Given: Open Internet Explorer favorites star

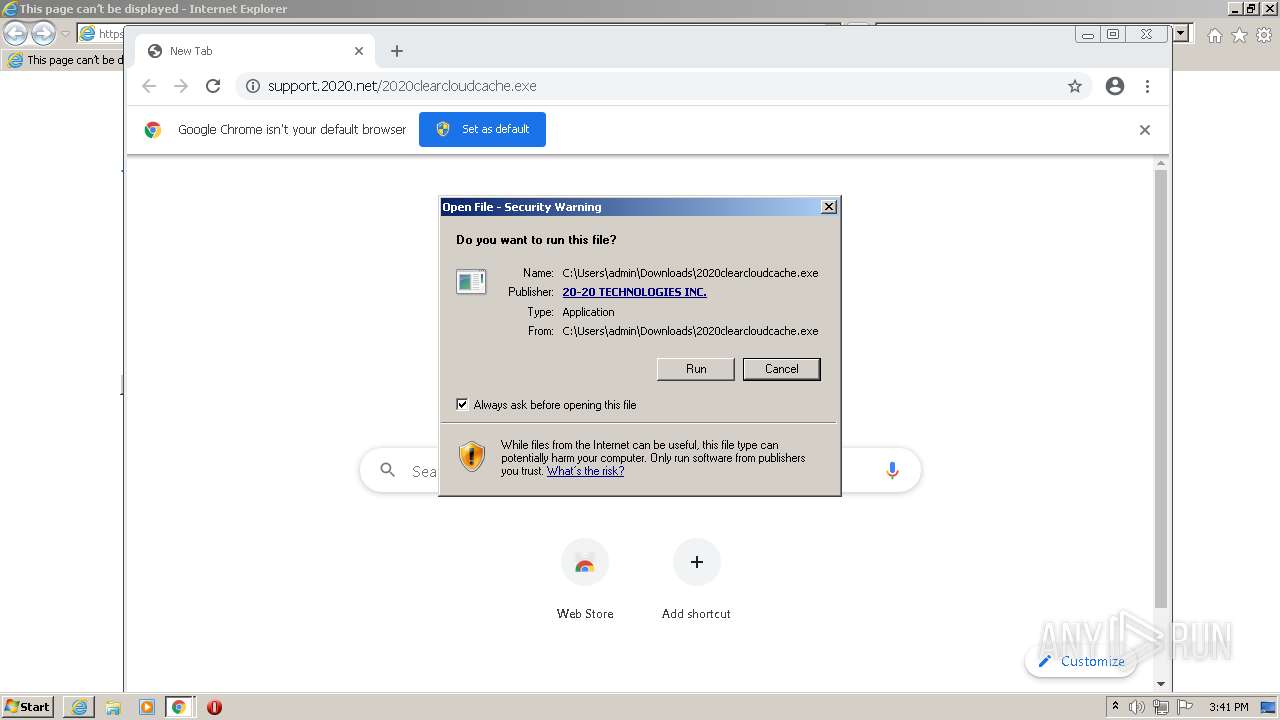Looking at the screenshot, I should point(1239,35).
